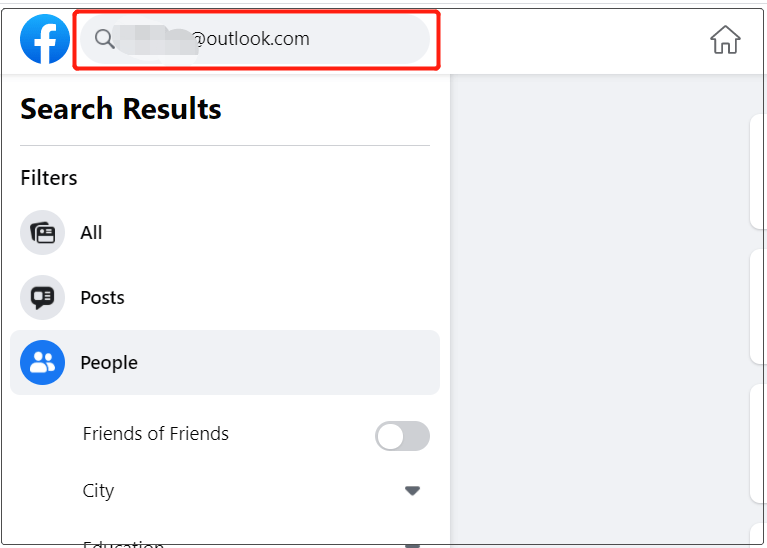Viewport: 767px width, 548px height.
Task: Click the City filter label
Action: 98,491
